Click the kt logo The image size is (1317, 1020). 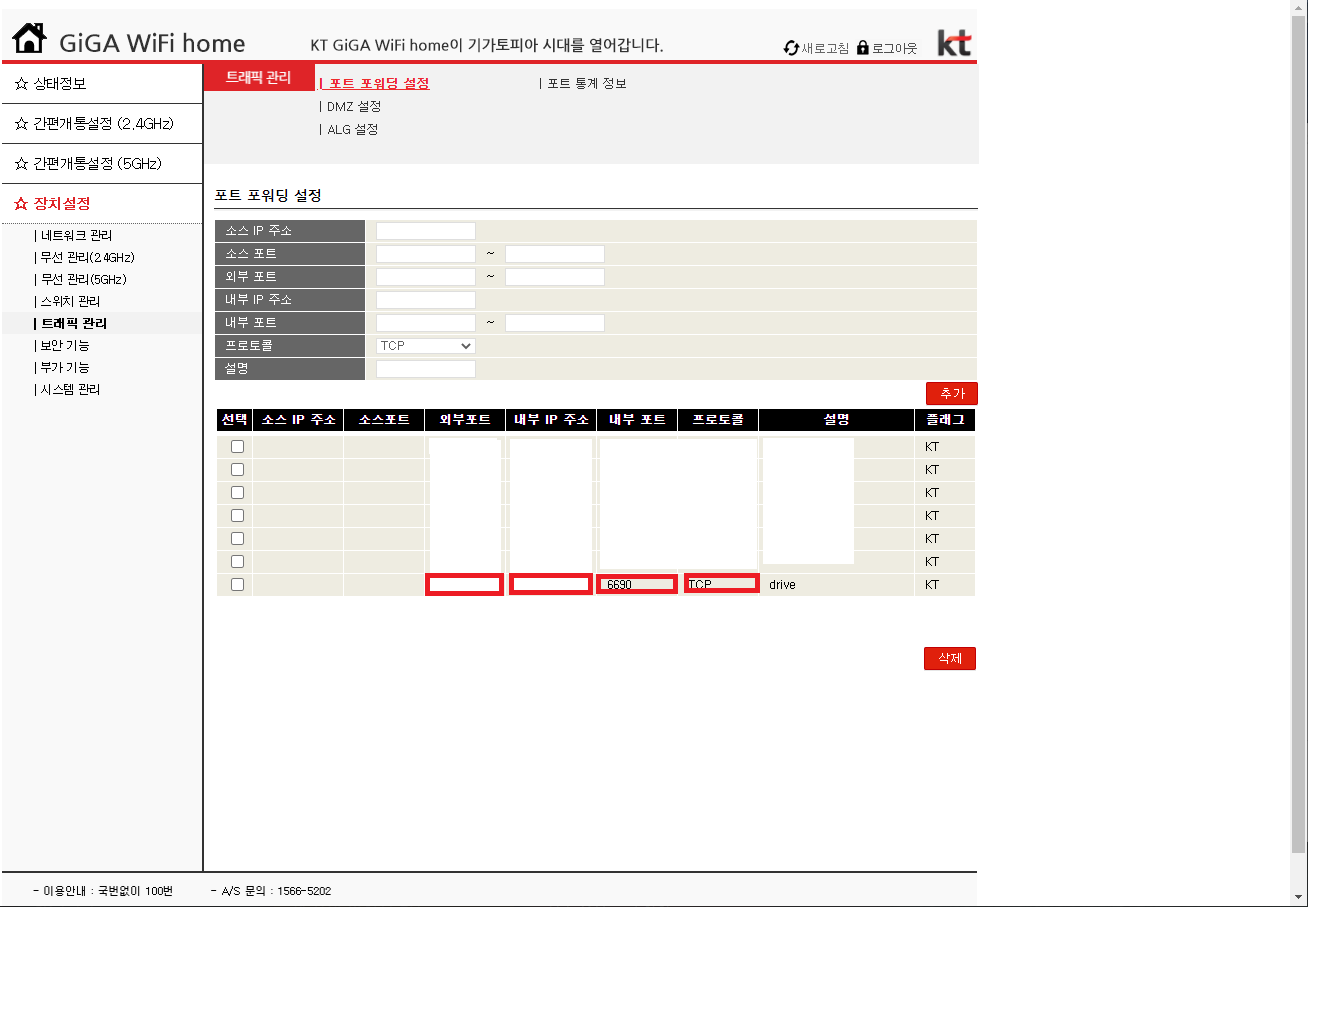pos(954,43)
